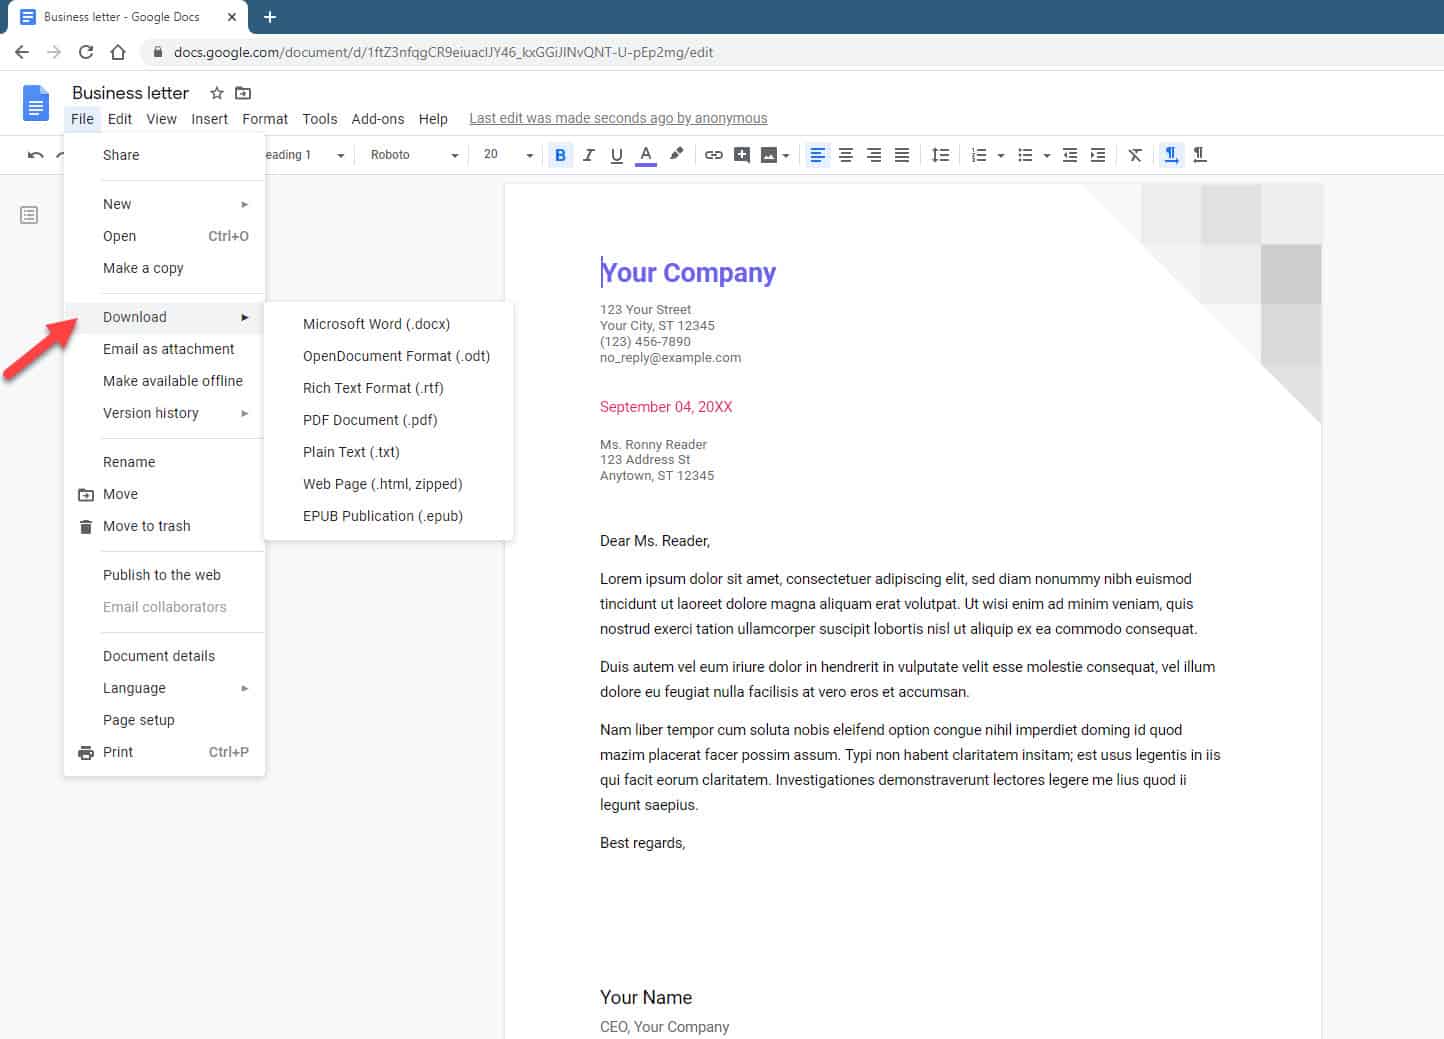Open a new browser tab
This screenshot has width=1444, height=1039.
click(x=270, y=17)
